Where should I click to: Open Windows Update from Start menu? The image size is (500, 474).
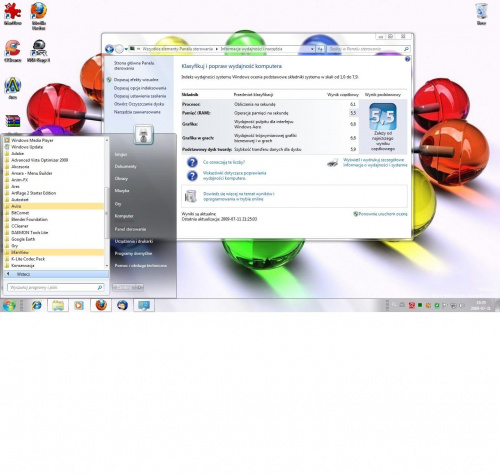point(54,147)
